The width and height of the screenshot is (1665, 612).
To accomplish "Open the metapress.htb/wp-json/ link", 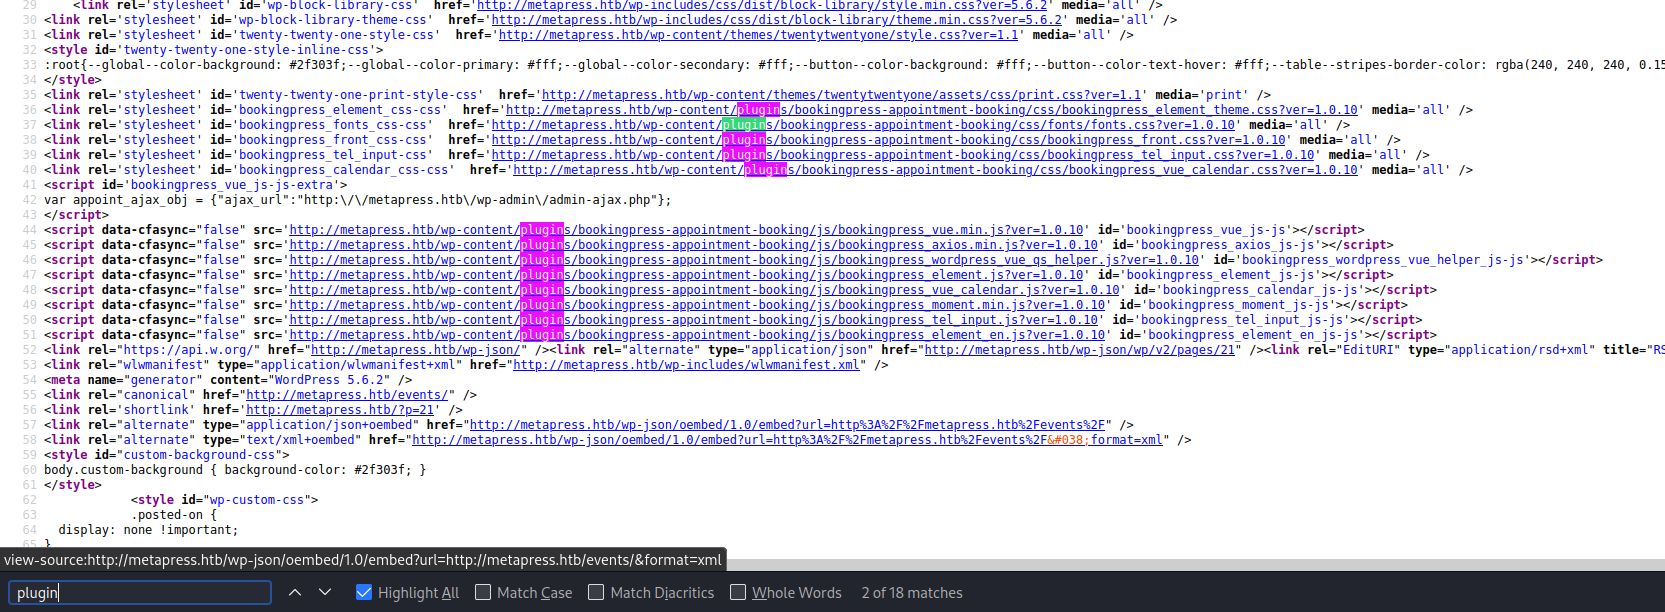I will point(415,350).
